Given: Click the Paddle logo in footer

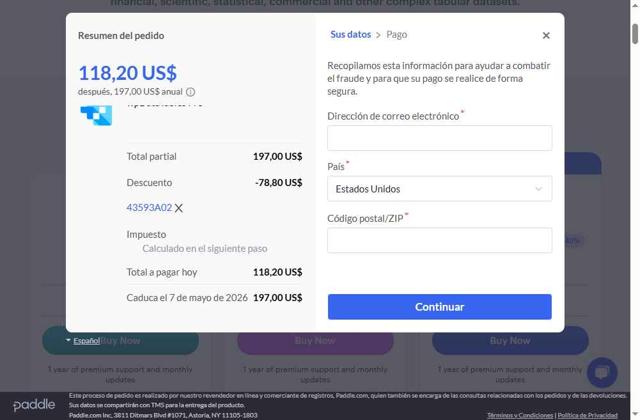Looking at the screenshot, I should (x=34, y=405).
